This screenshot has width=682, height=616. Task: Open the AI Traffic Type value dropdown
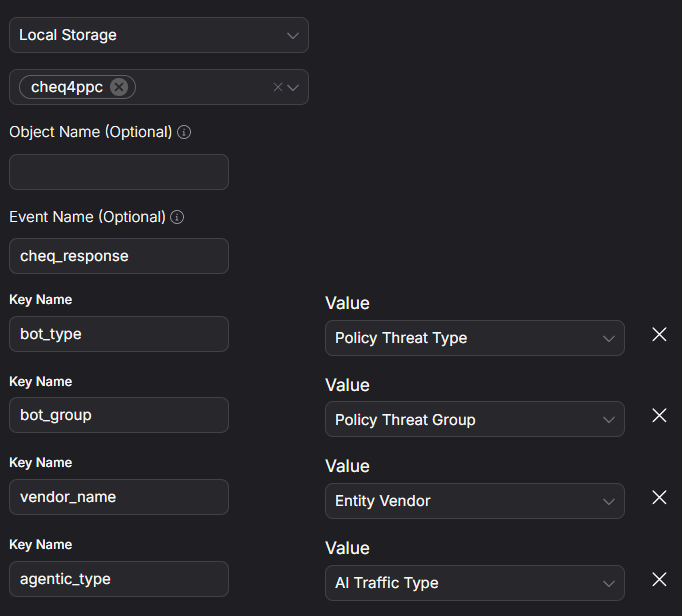(475, 583)
